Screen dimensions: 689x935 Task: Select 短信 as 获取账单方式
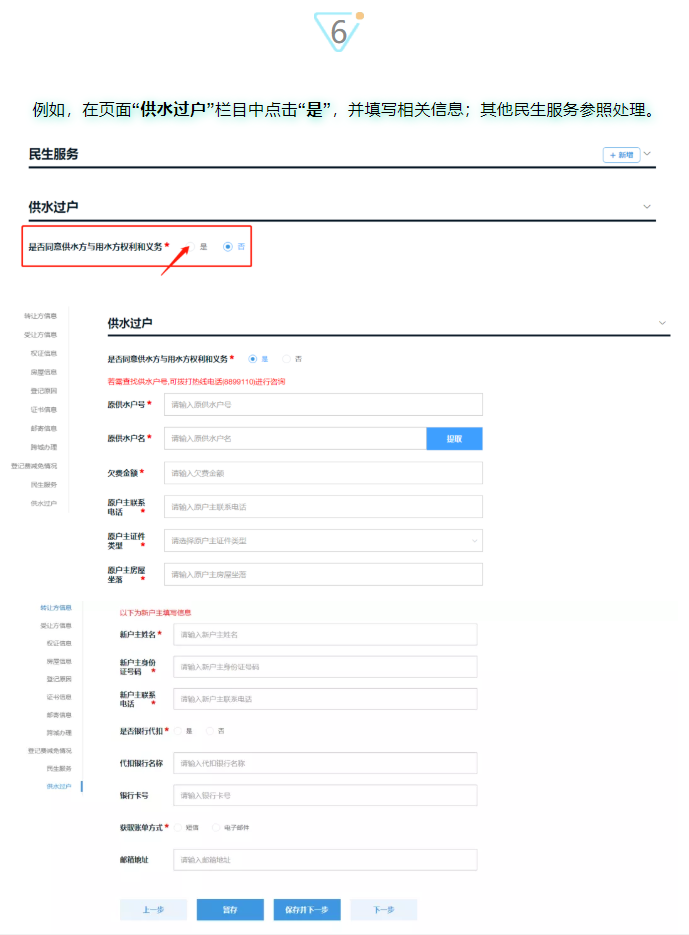pos(178,827)
